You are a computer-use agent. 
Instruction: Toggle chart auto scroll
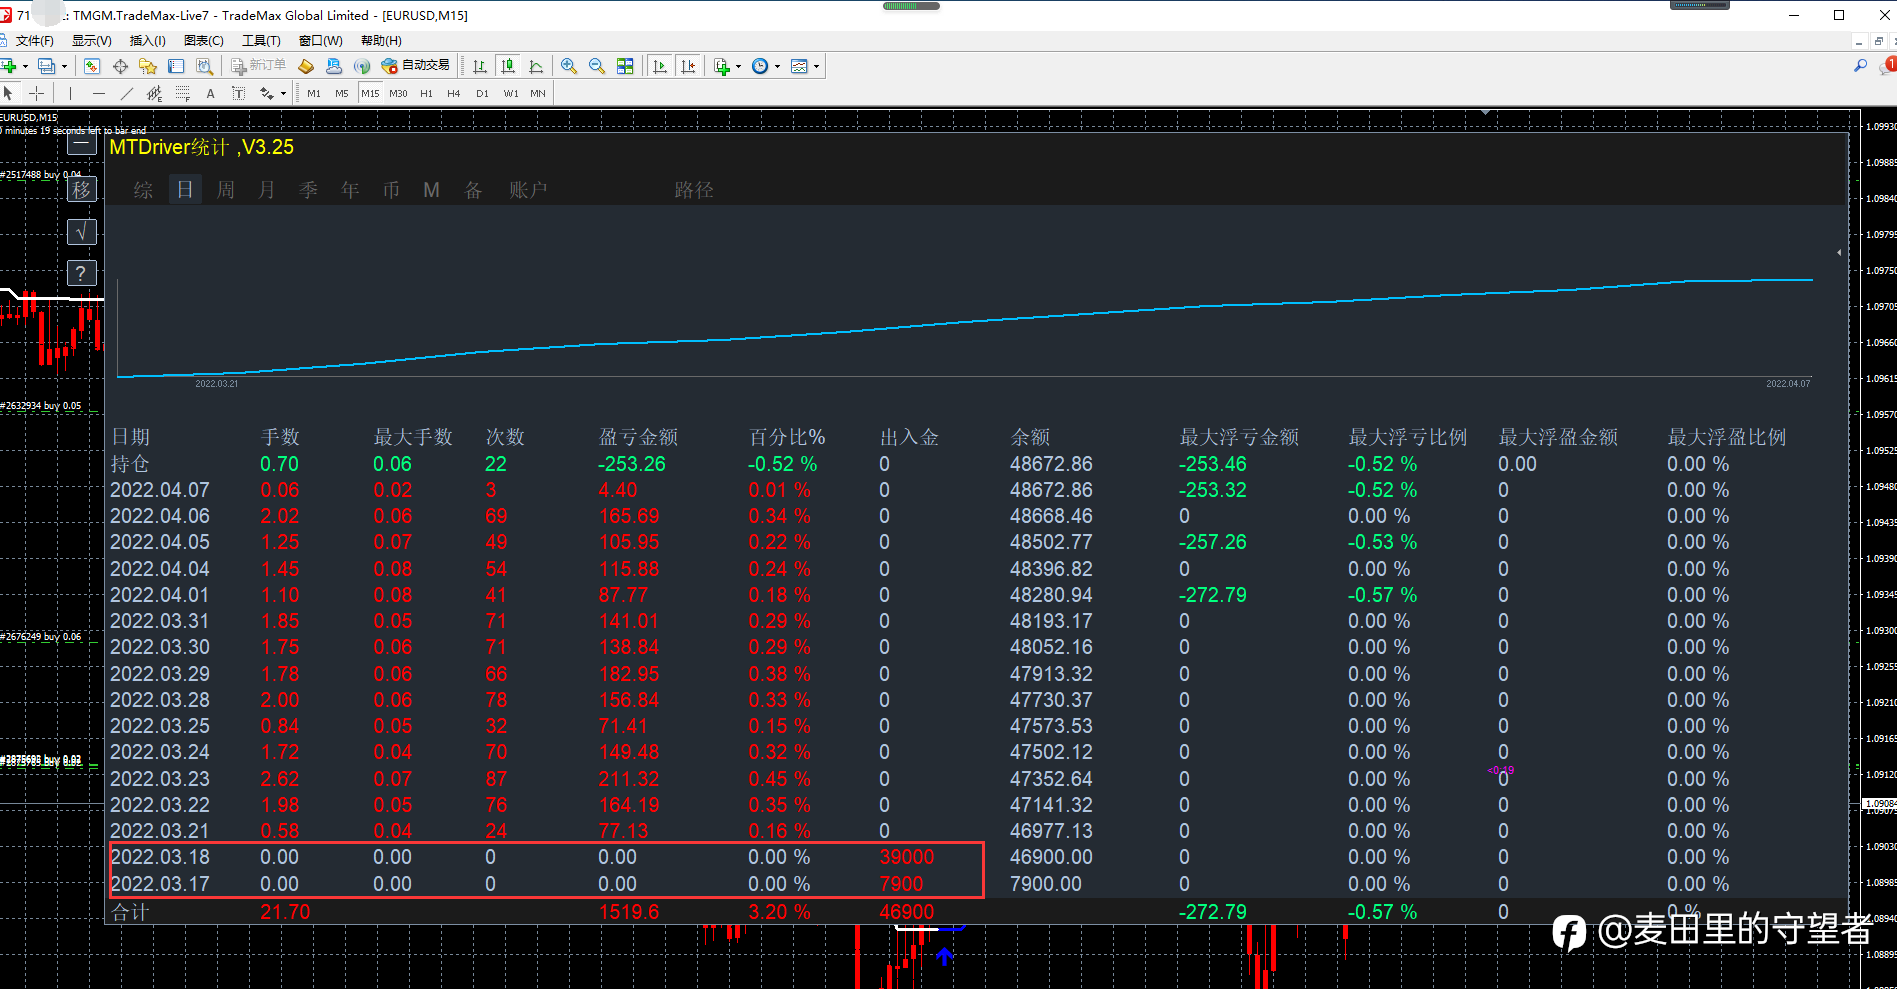659,66
